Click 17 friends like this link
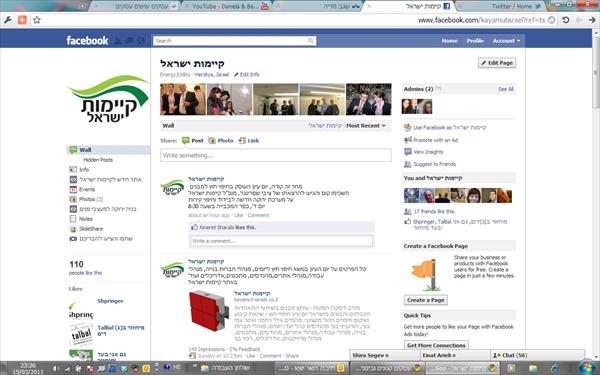The height and width of the screenshot is (375, 600). (435, 211)
